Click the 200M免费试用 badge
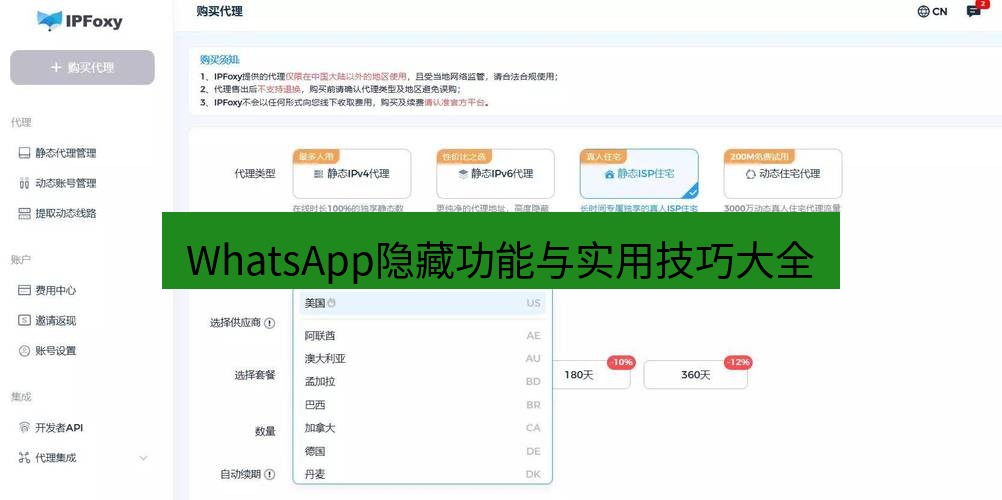The image size is (1002, 500). coord(760,156)
